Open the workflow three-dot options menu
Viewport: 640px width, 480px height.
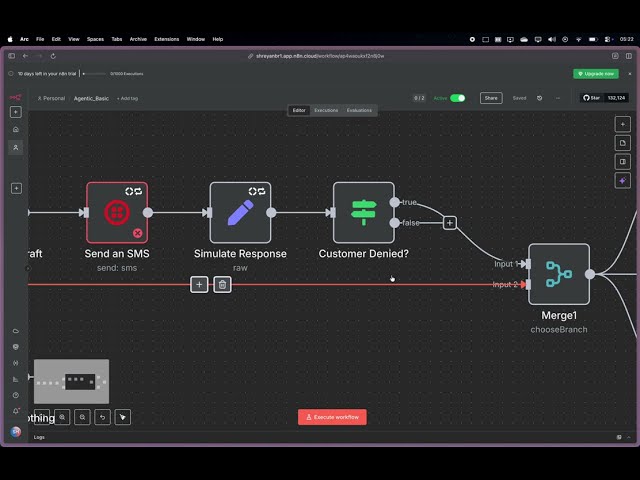[558, 98]
